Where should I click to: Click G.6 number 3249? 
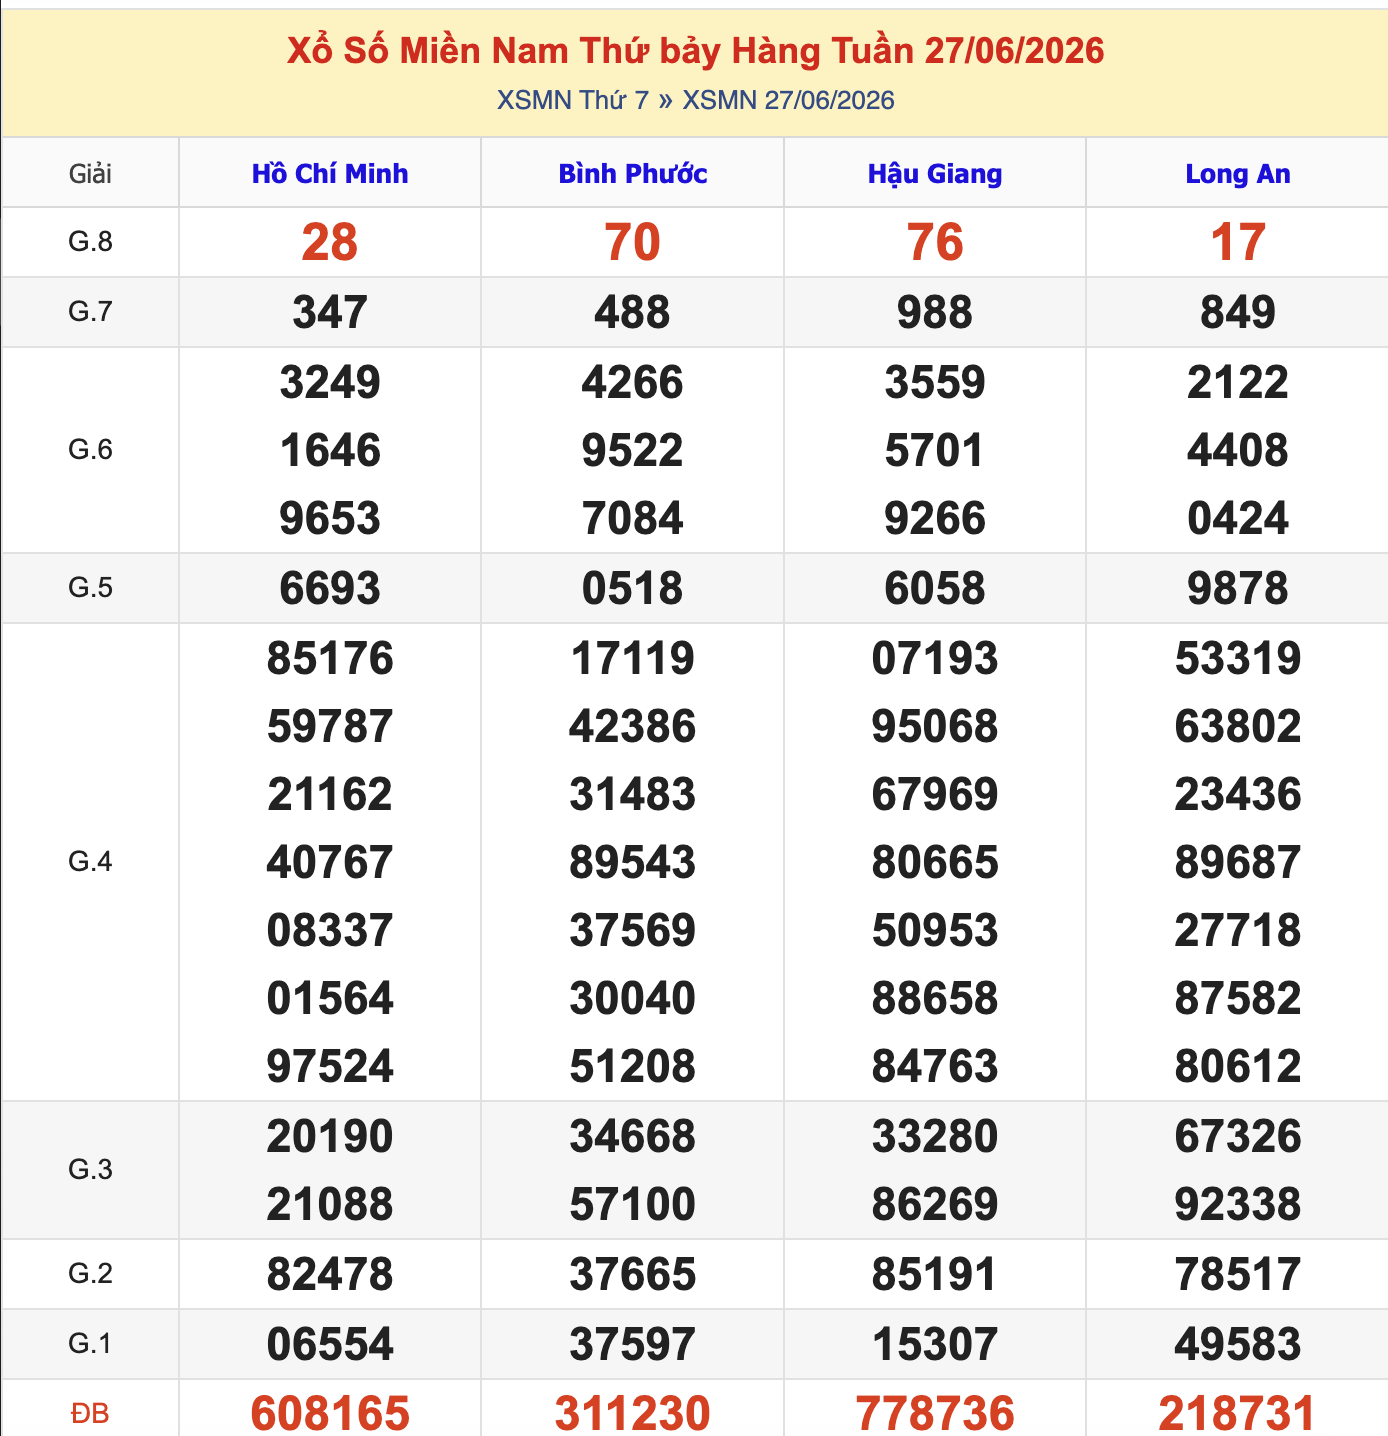(x=330, y=382)
